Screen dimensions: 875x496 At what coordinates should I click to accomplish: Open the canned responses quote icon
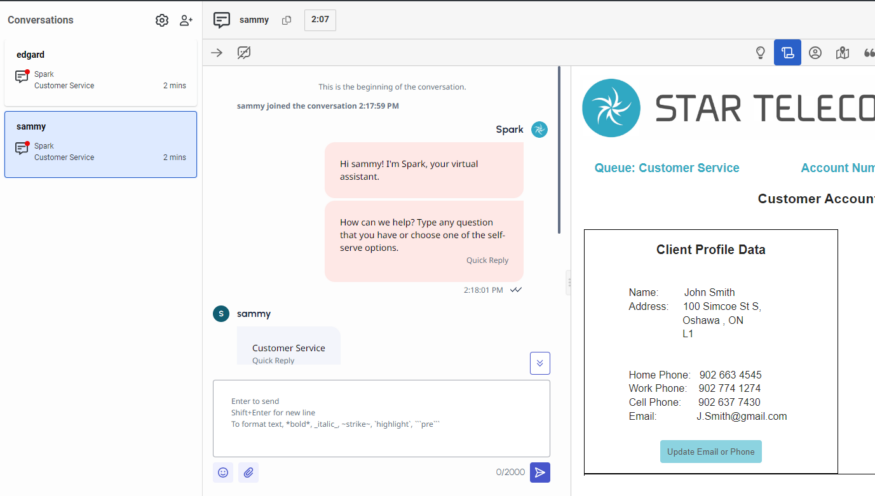point(869,52)
